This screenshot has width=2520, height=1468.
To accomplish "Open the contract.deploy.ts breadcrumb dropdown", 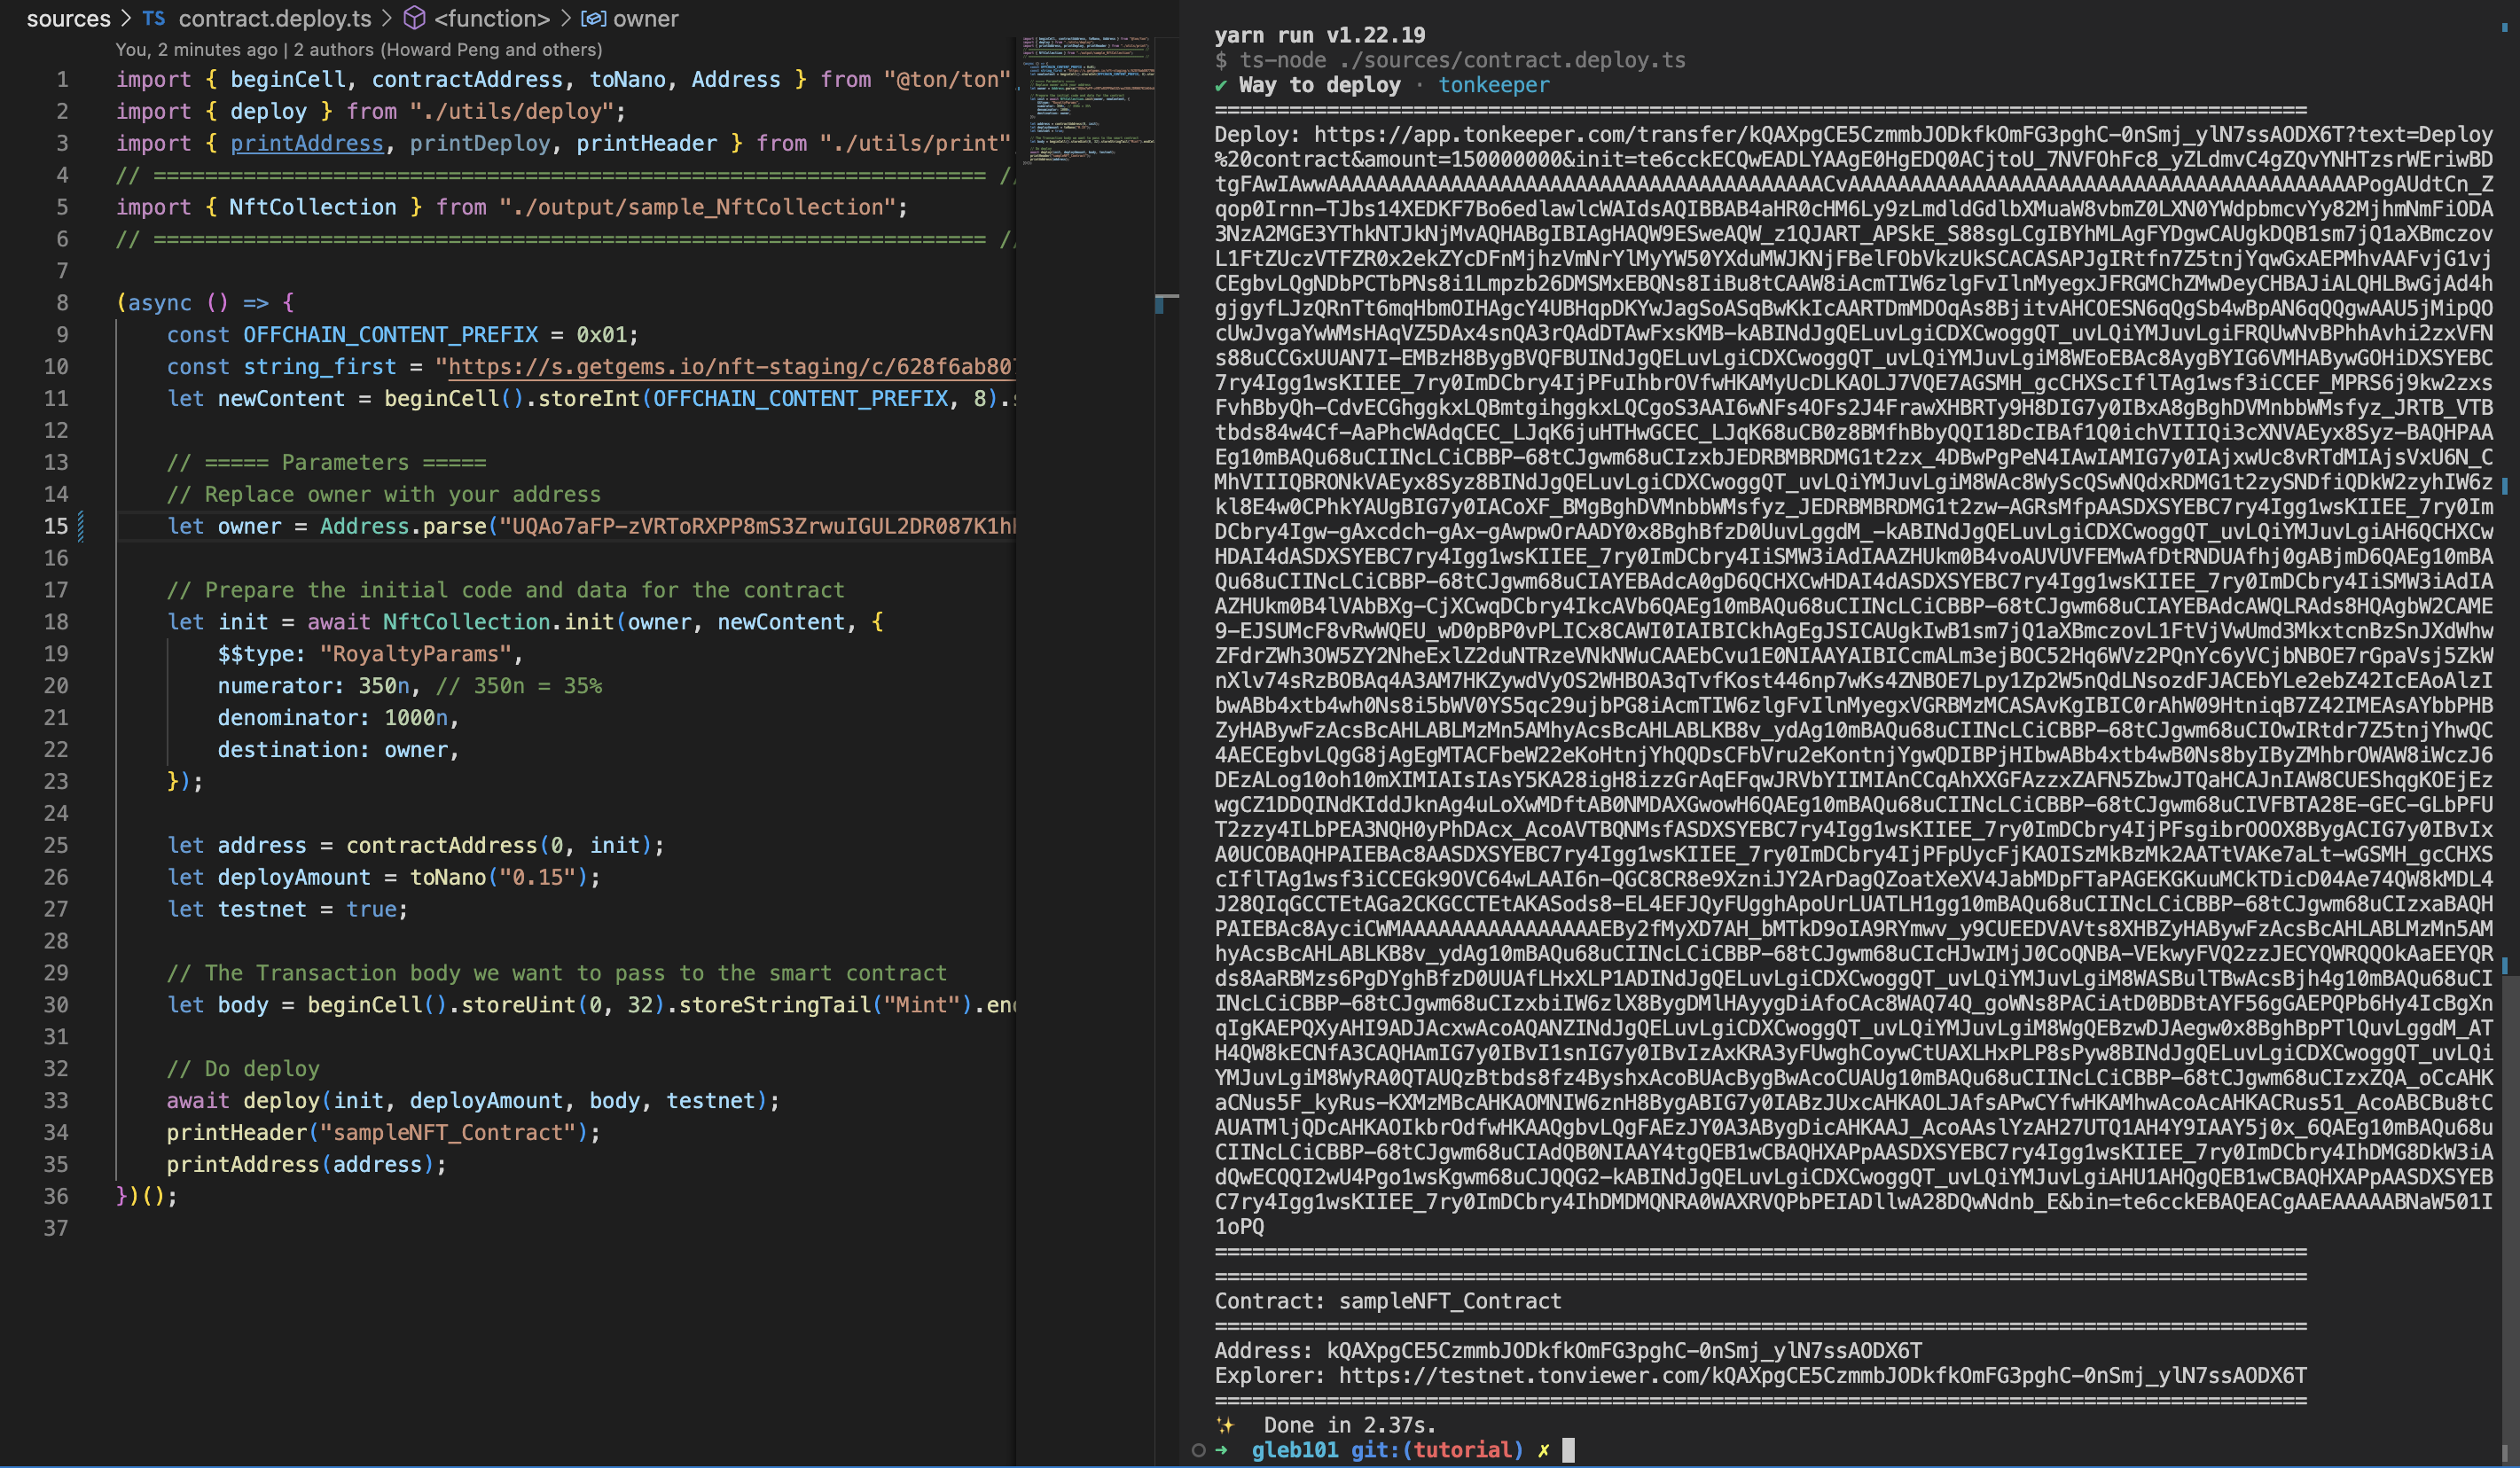I will coord(274,18).
